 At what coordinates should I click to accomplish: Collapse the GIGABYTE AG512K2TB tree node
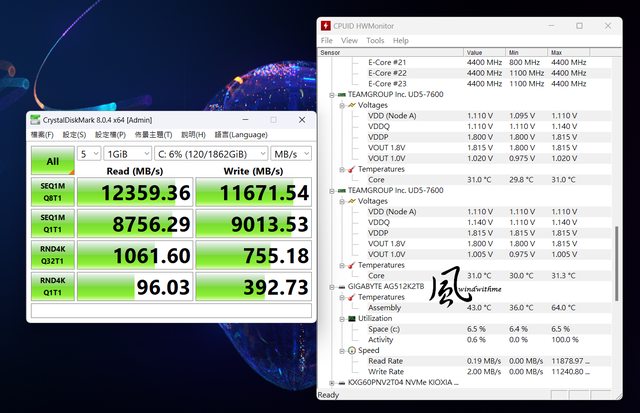pyautogui.click(x=332, y=286)
